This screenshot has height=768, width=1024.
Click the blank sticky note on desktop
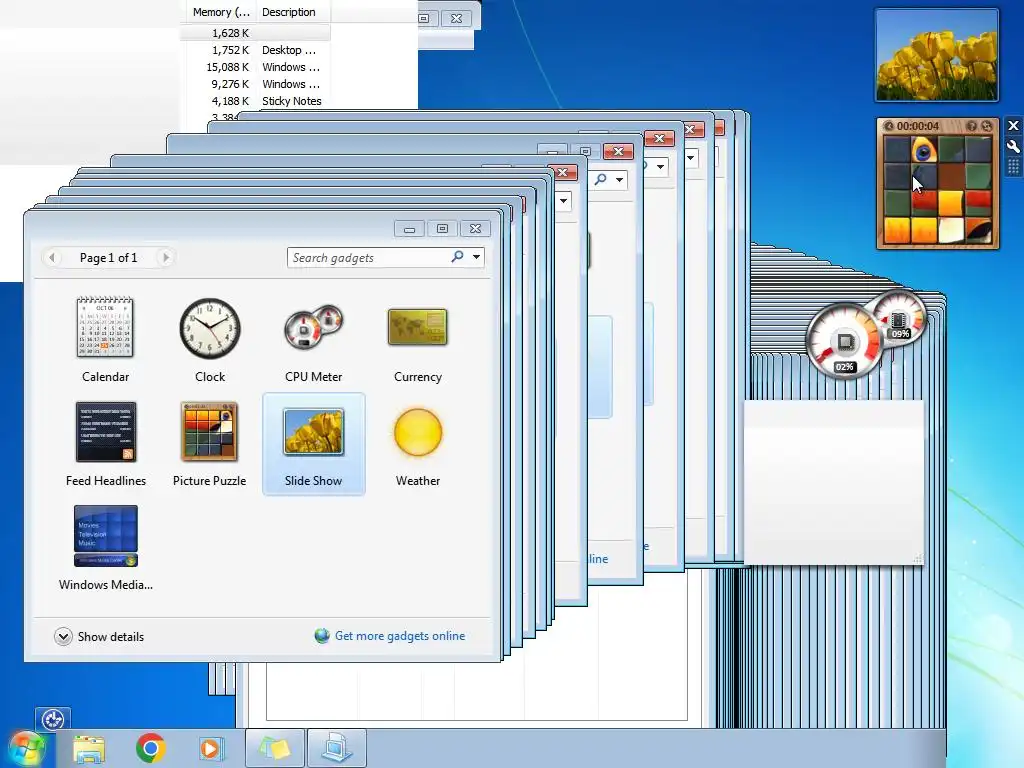(834, 482)
